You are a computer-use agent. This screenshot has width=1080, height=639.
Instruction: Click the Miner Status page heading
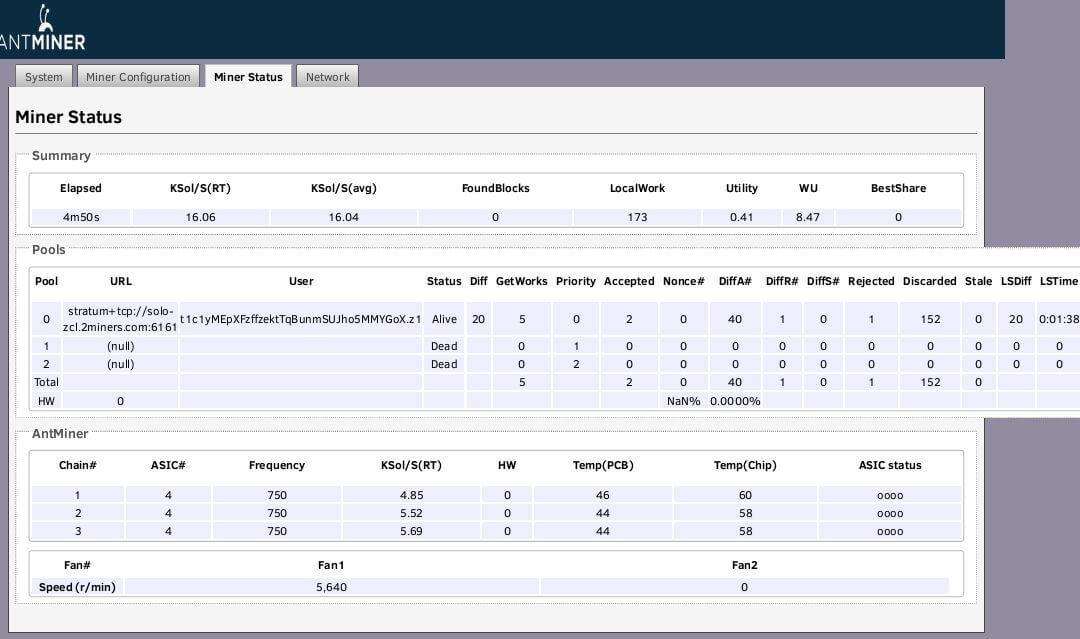[x=68, y=117]
